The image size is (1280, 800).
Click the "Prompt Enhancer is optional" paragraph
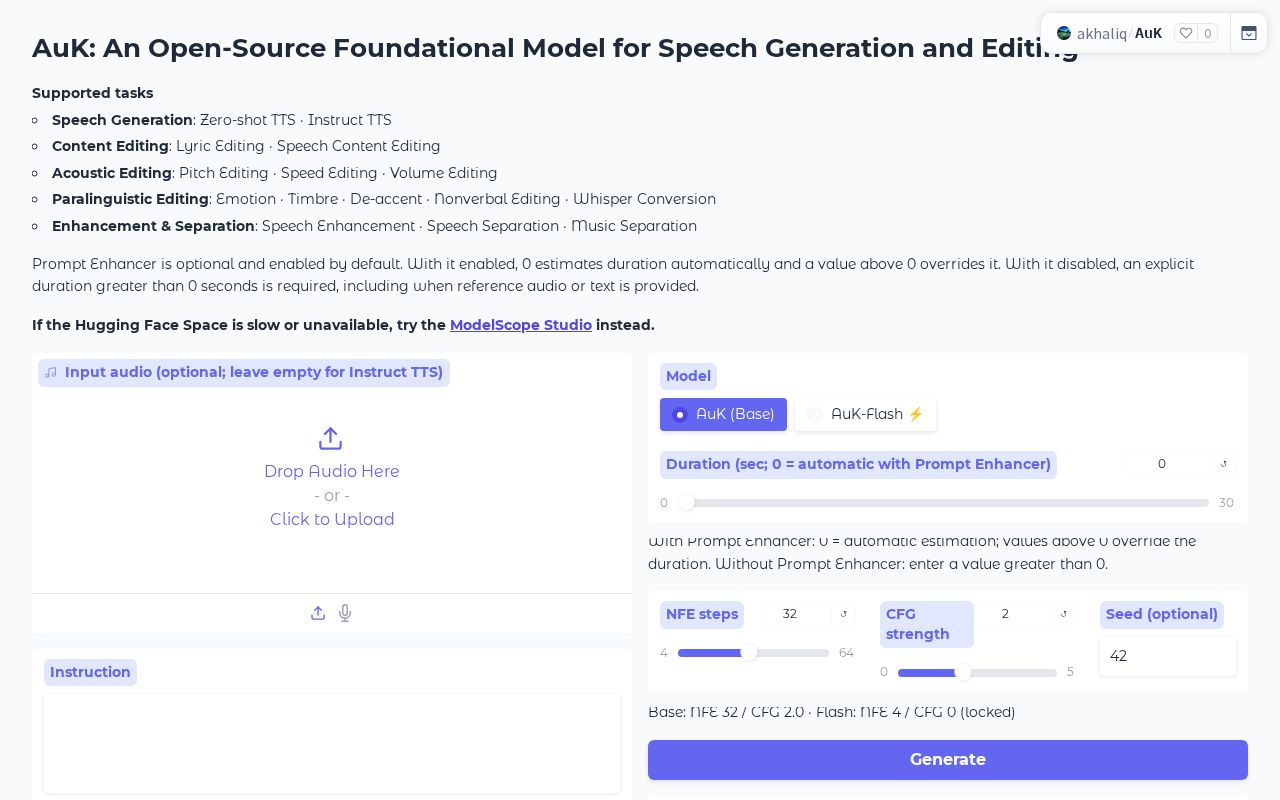click(613, 275)
